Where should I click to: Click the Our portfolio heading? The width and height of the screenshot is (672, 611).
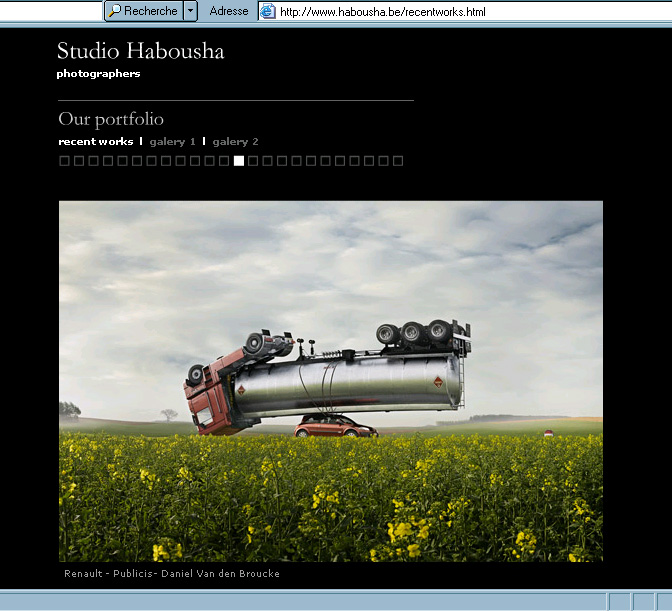coord(111,120)
